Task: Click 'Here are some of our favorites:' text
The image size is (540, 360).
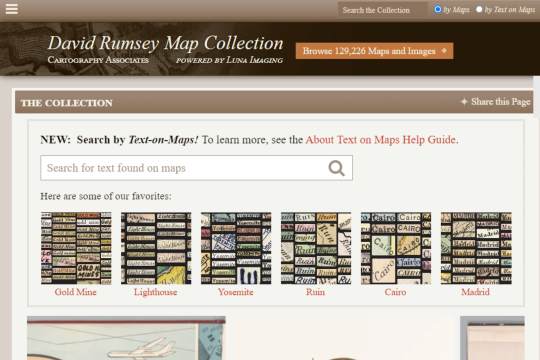Action: pos(106,196)
